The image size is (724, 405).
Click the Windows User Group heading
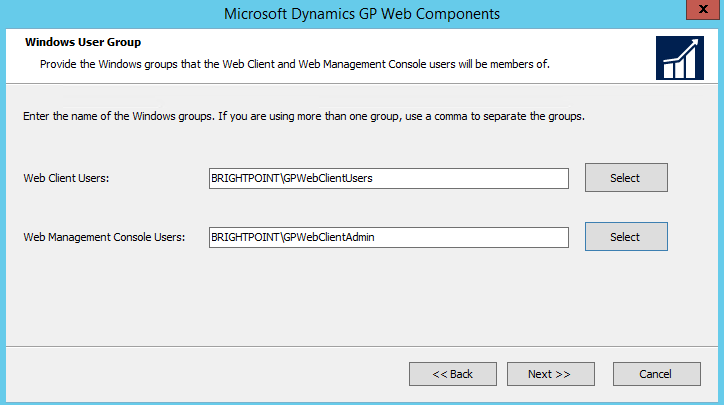[82, 43]
